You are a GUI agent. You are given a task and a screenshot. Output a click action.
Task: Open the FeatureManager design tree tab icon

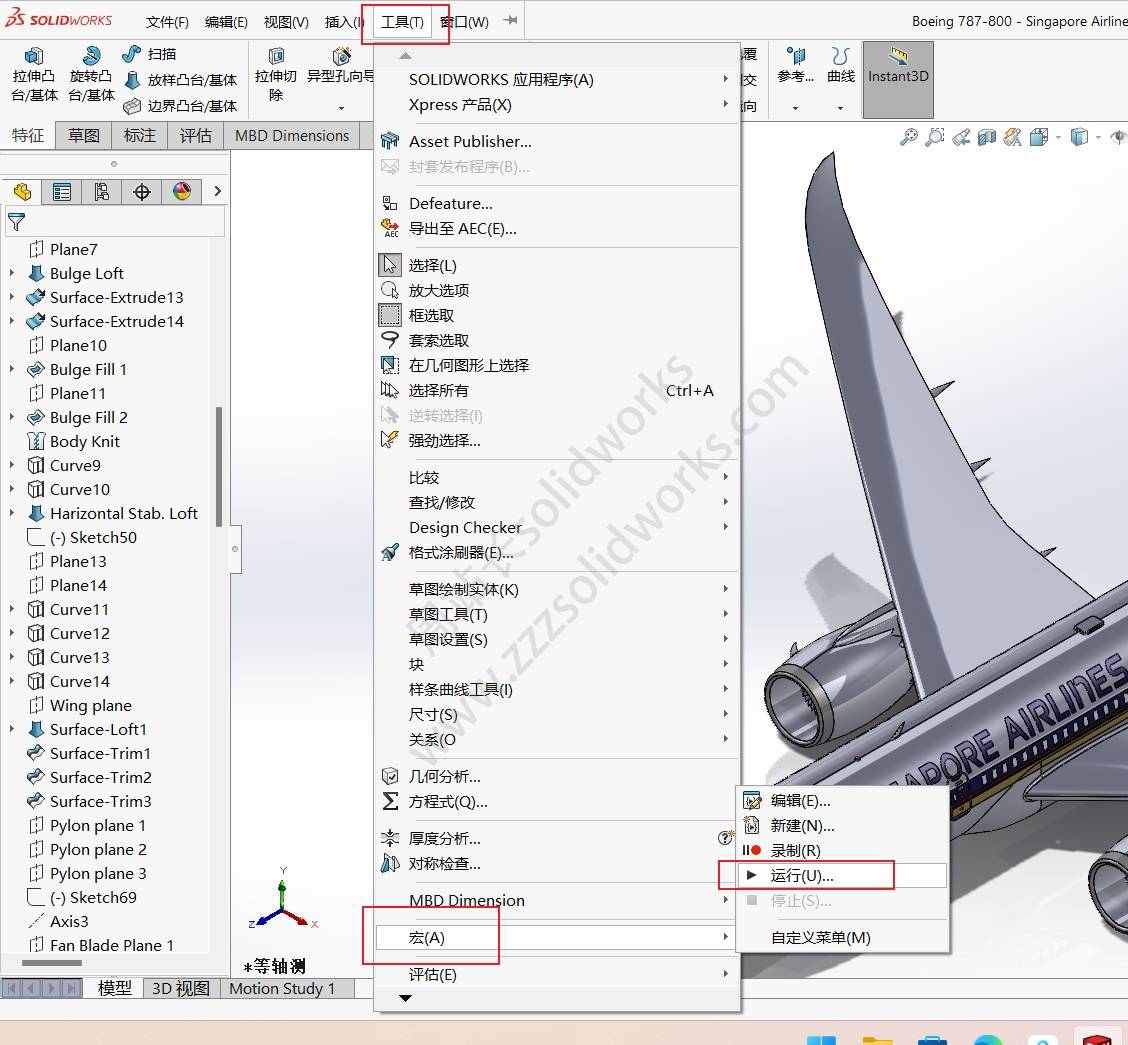22,192
